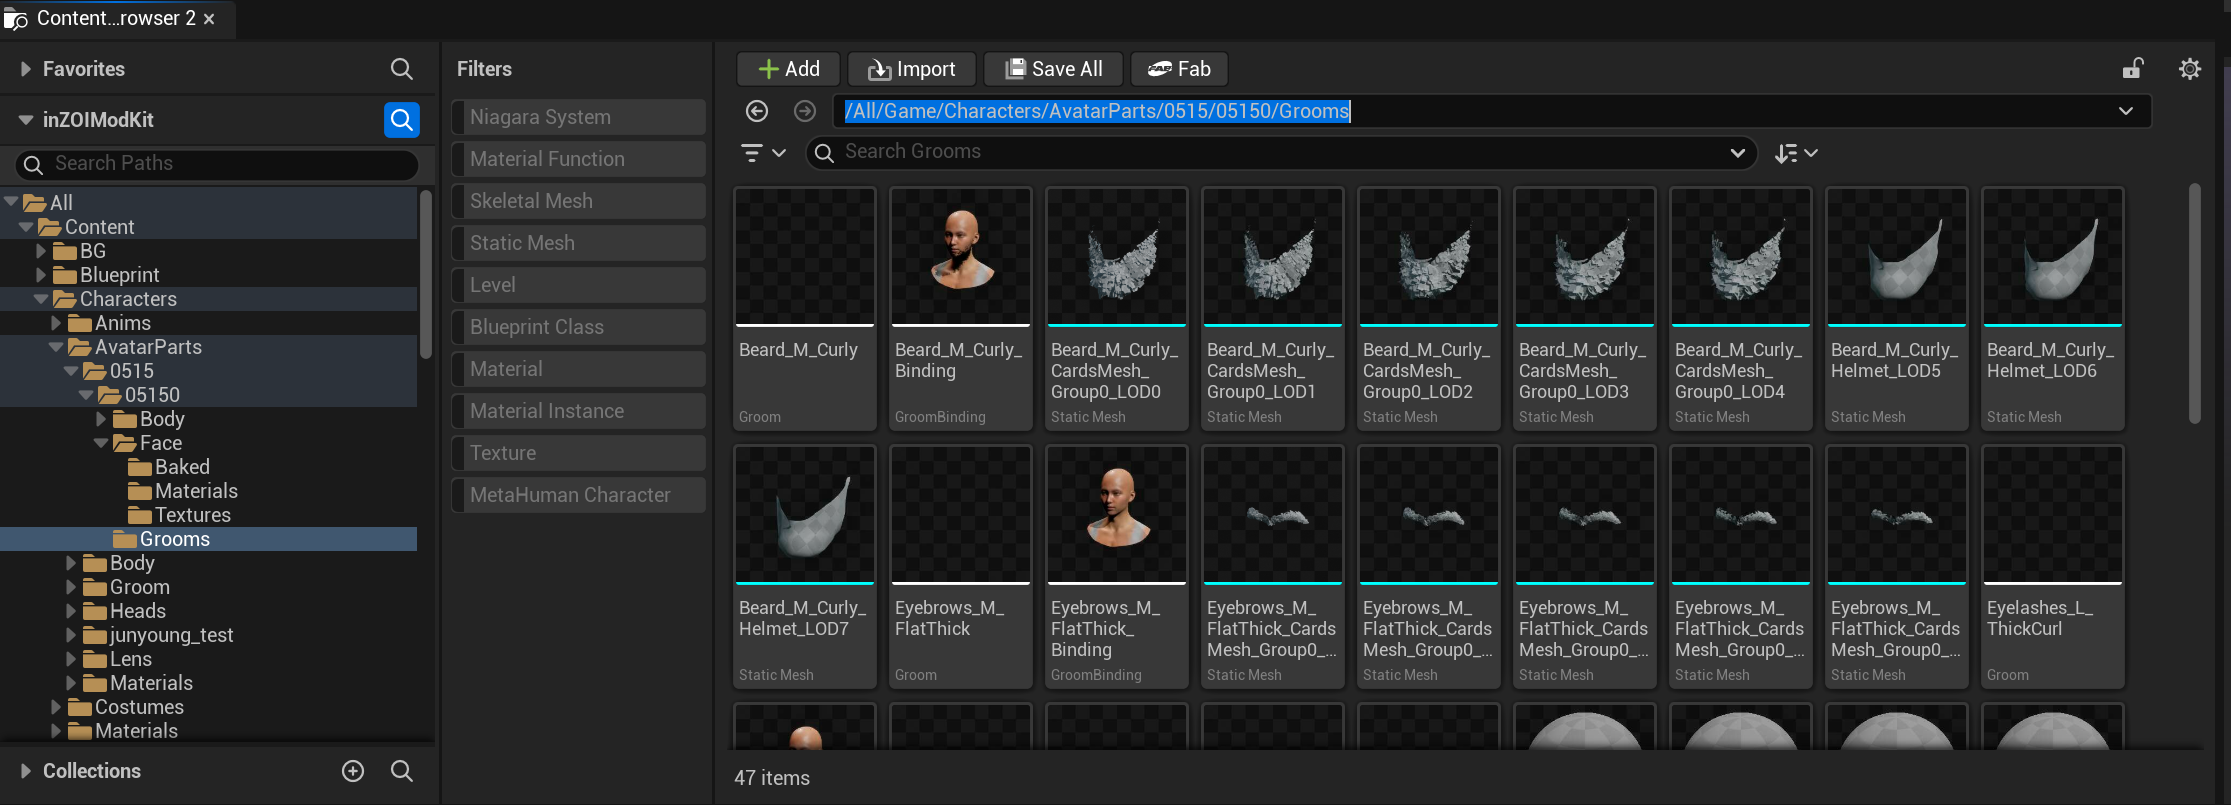Expand the BG folder arrow

coord(41,251)
